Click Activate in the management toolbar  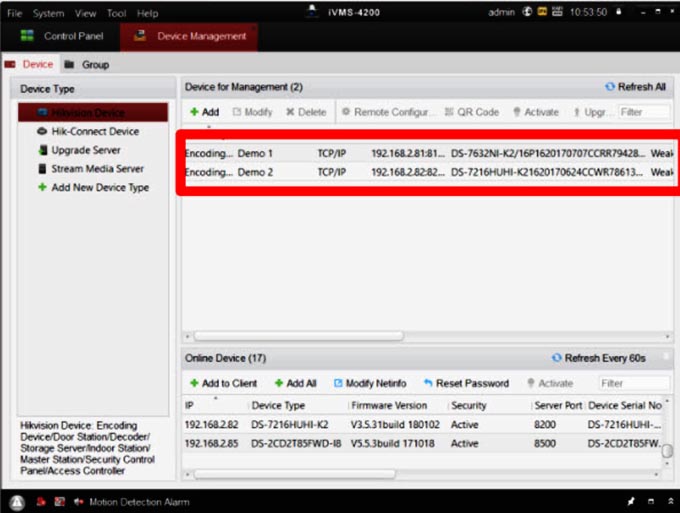click(x=536, y=112)
